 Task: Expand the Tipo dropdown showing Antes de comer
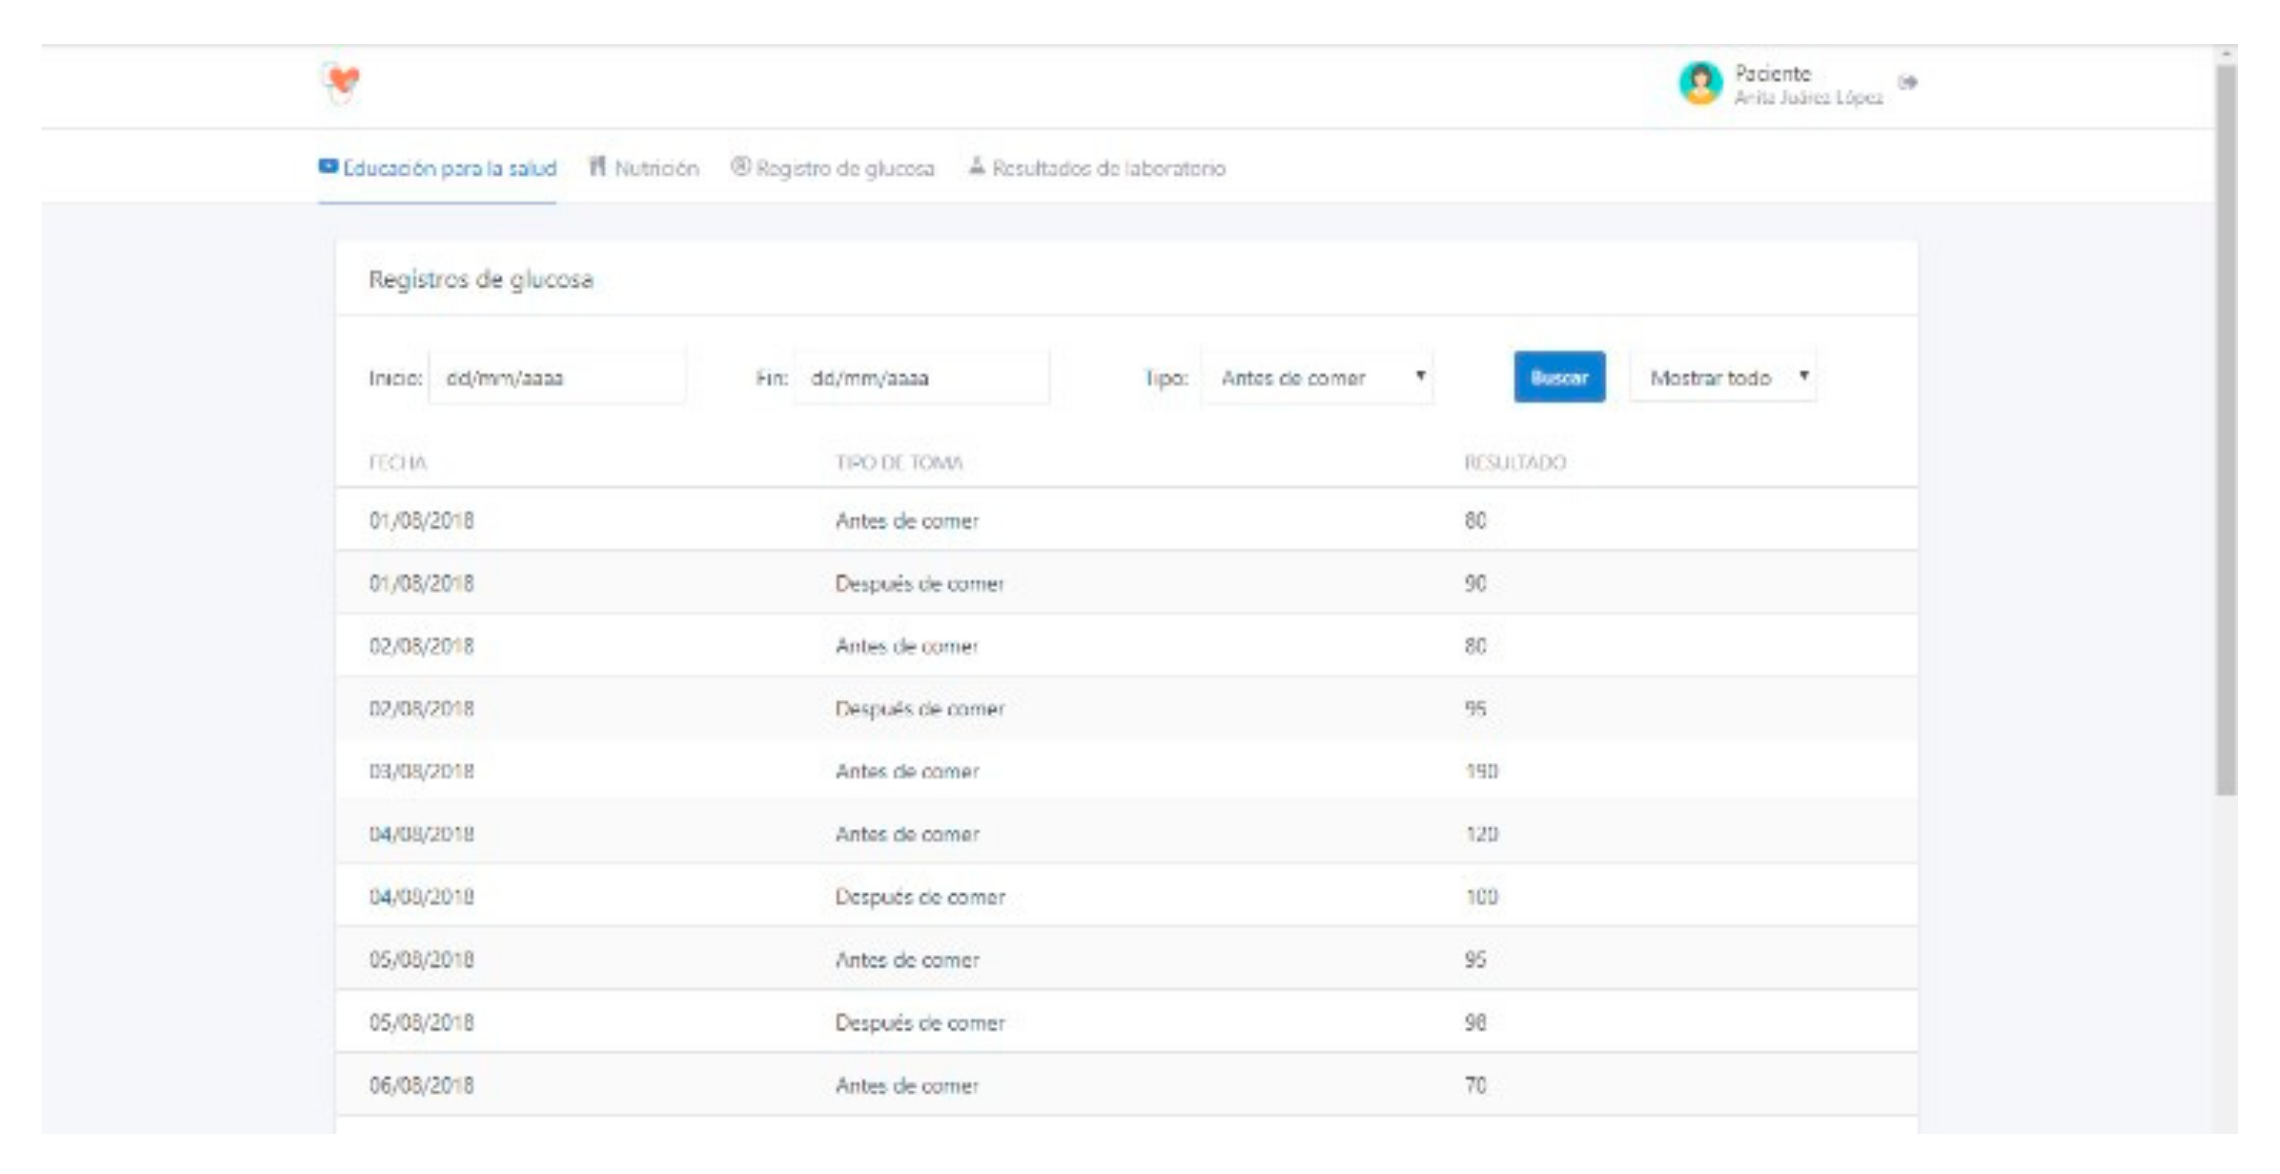(1316, 378)
